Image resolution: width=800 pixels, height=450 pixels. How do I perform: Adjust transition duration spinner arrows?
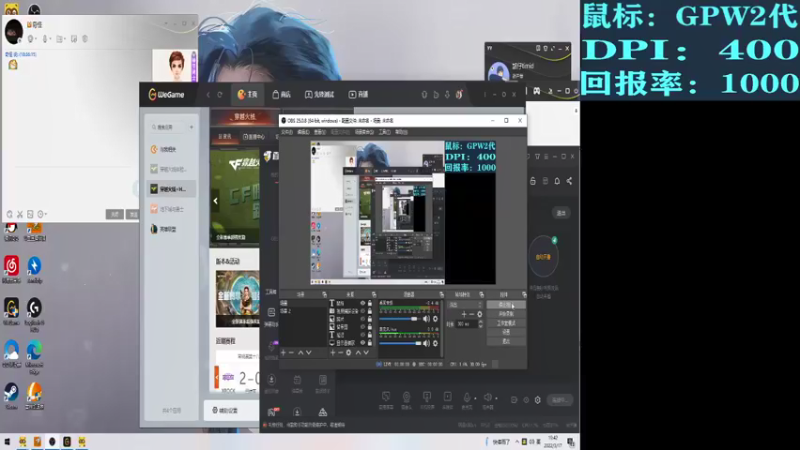[x=480, y=324]
